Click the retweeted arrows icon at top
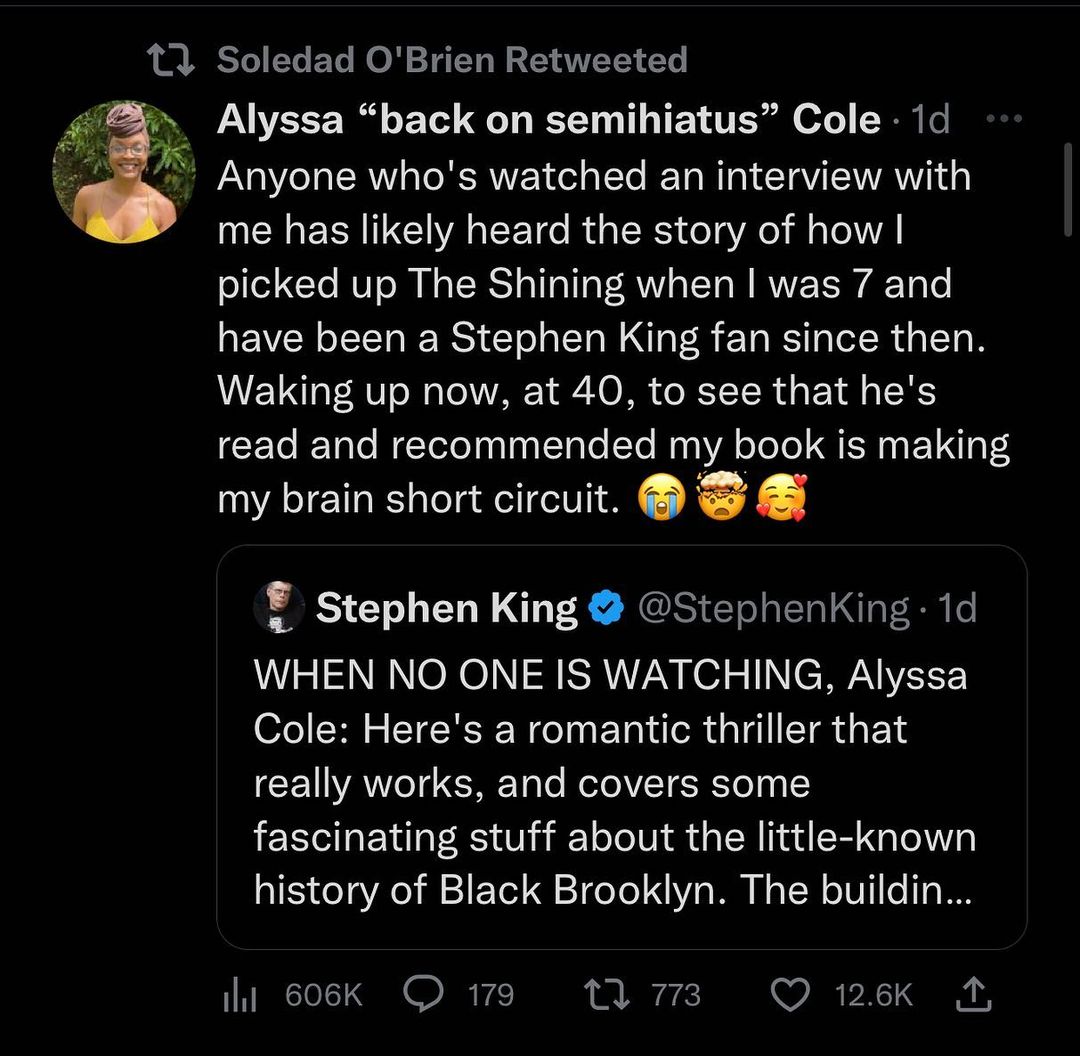Viewport: 1080px width, 1056px height. pos(166,60)
